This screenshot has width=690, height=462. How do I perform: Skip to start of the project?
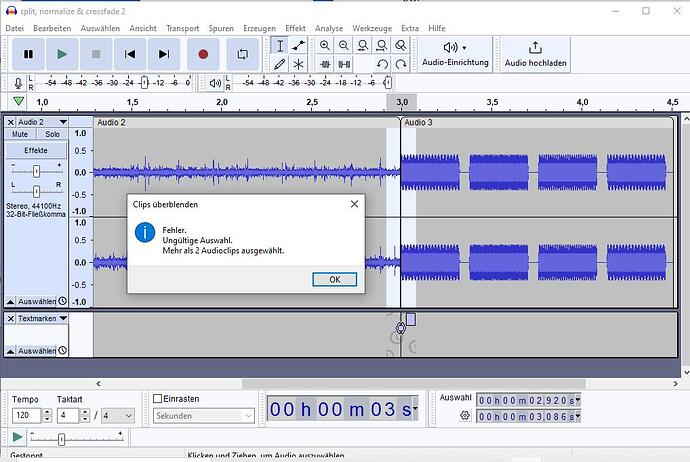[x=129, y=54]
